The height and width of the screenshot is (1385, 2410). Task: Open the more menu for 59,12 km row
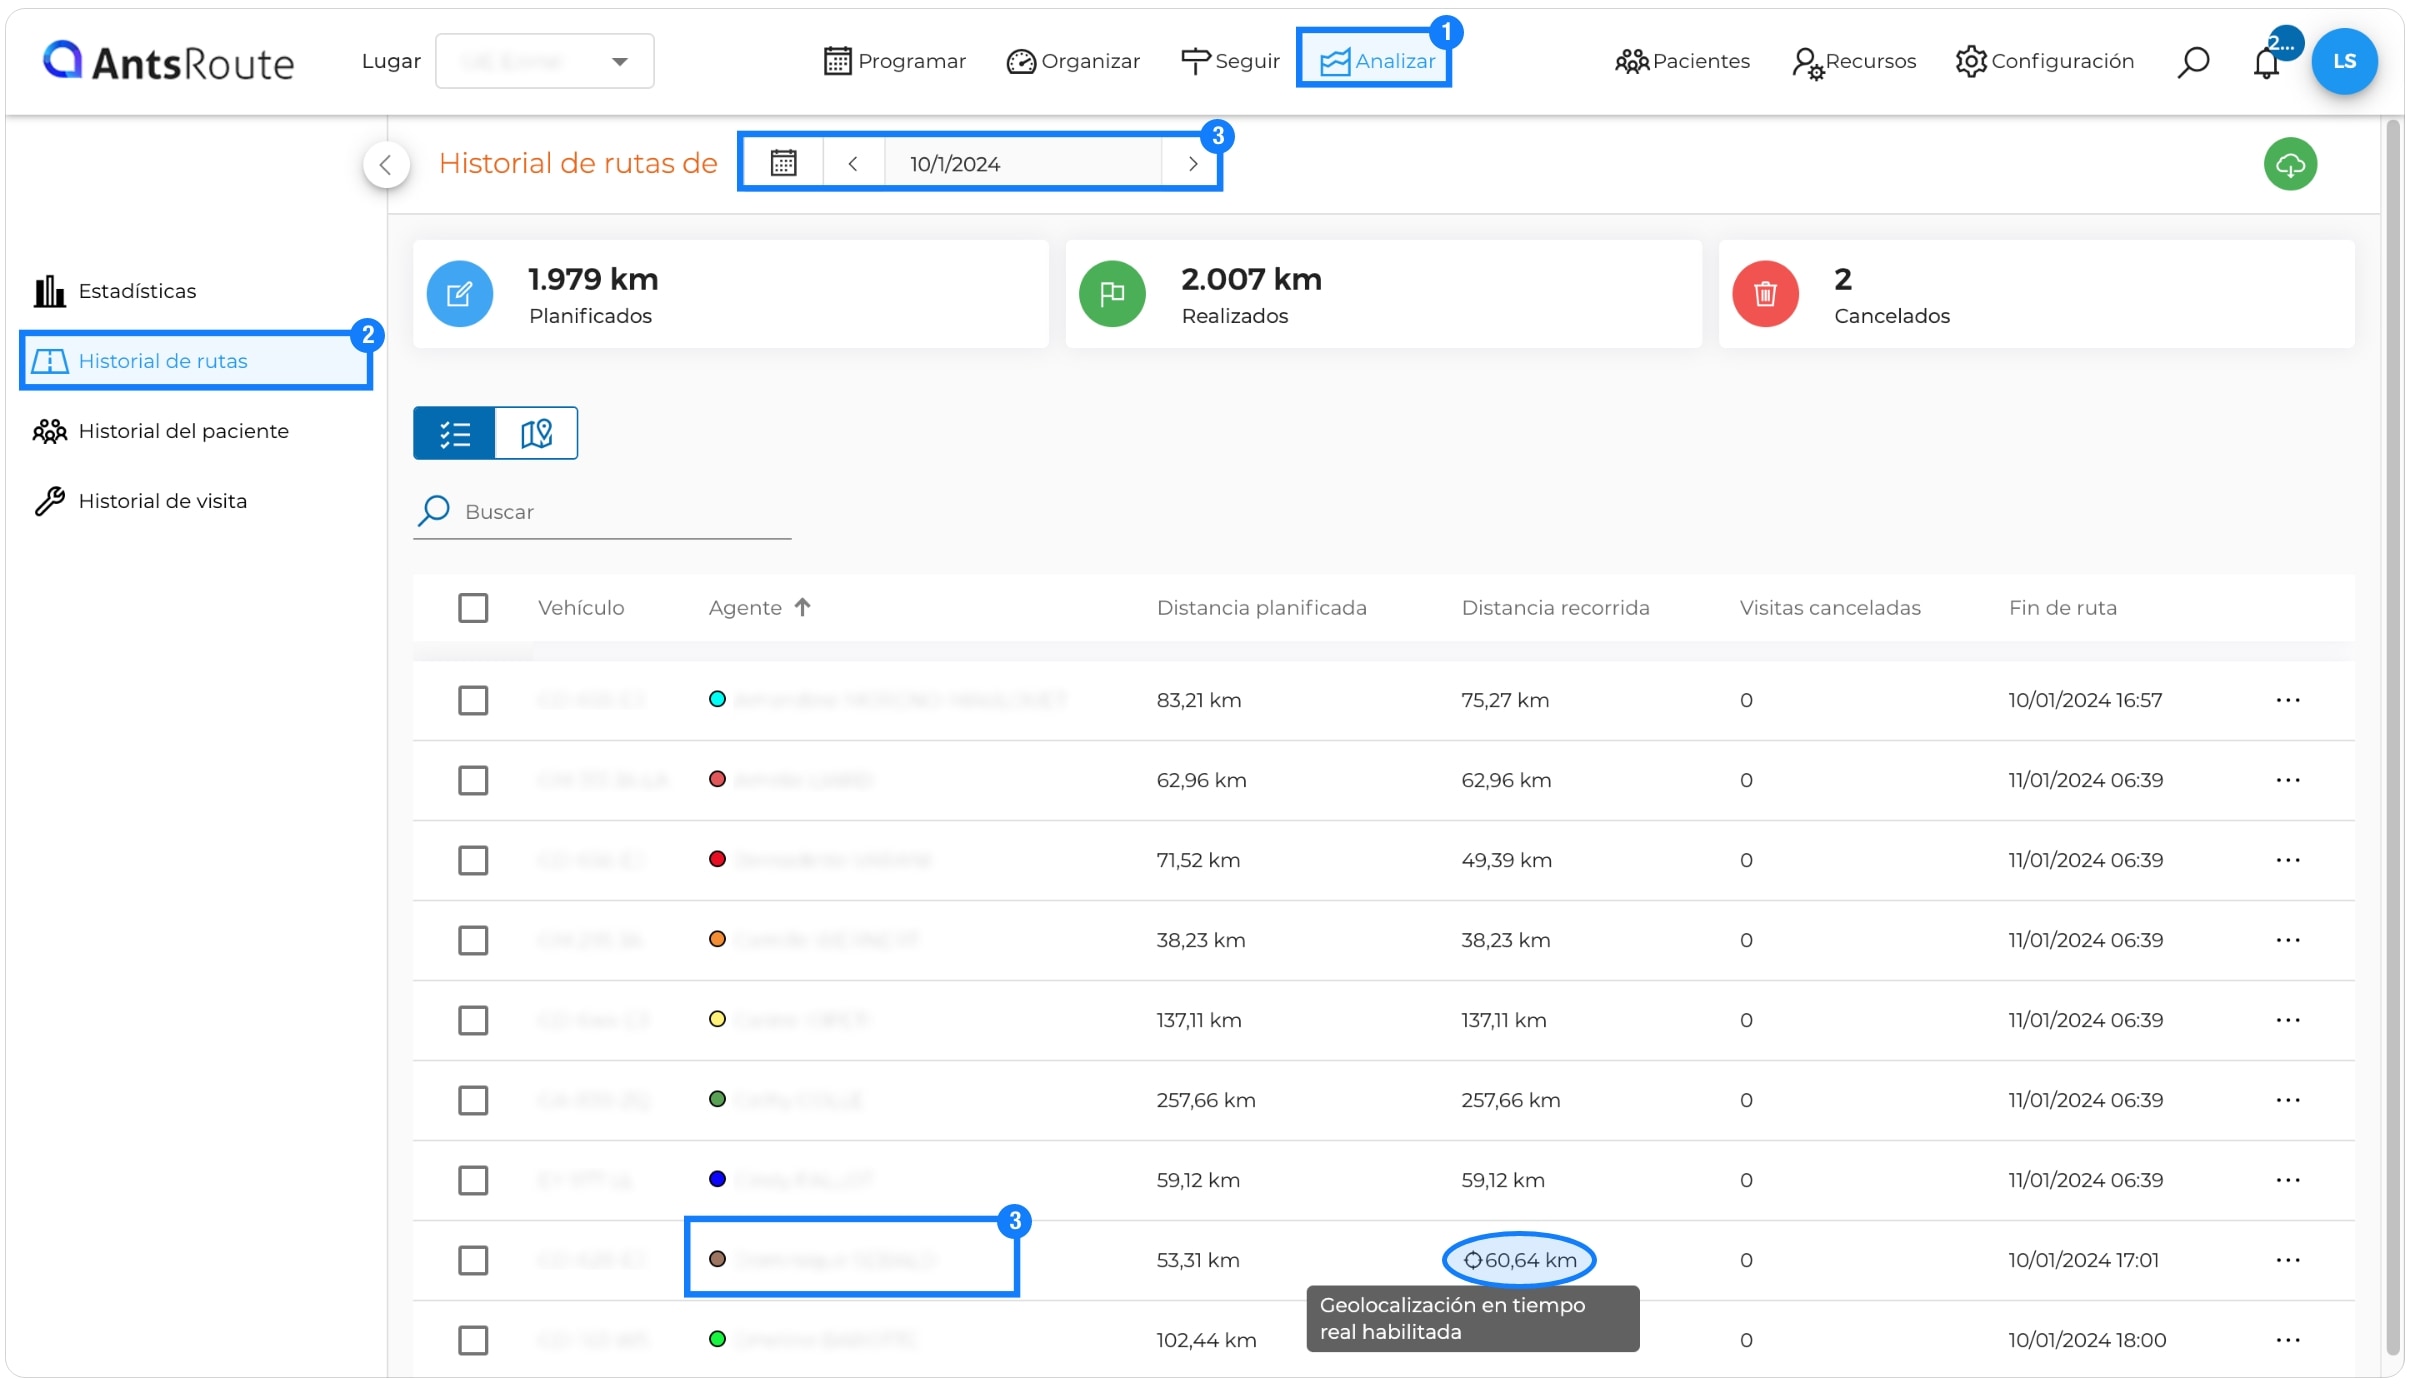coord(2288,1180)
